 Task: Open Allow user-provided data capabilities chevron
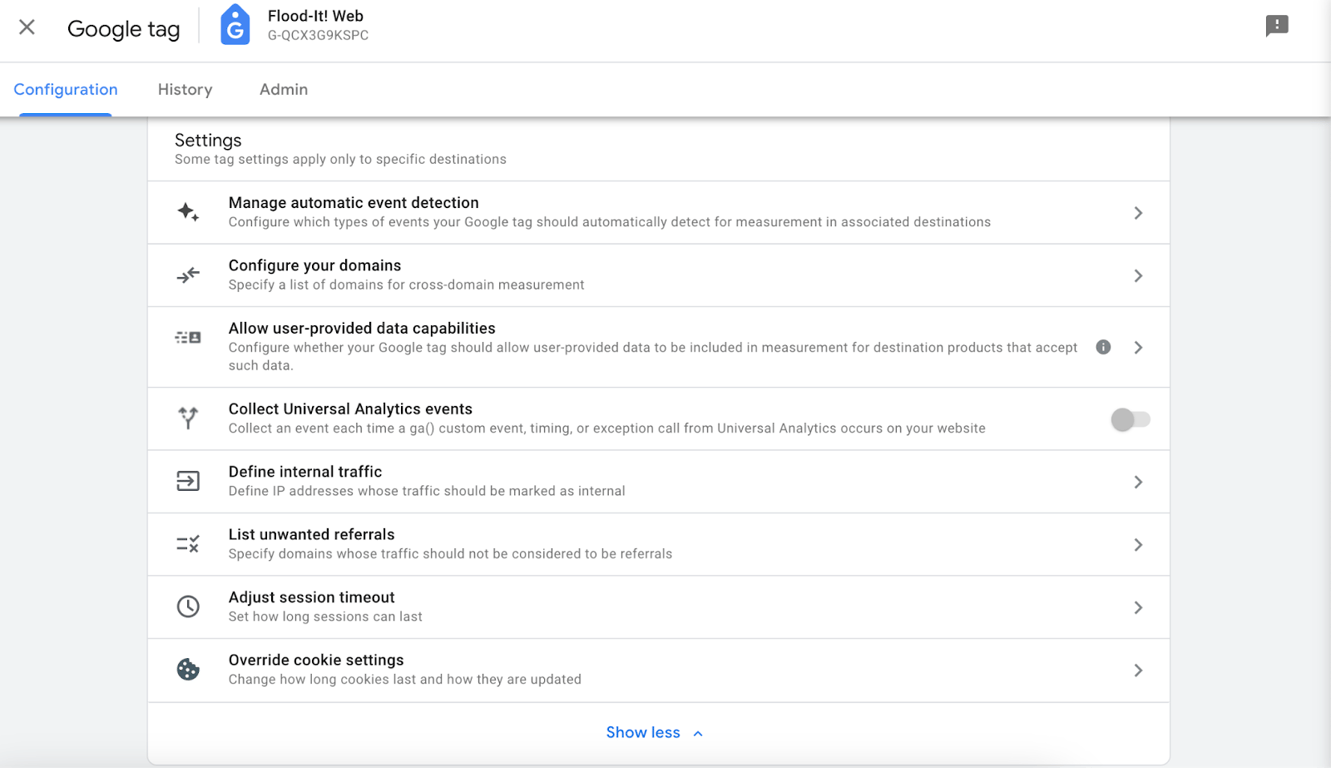click(1138, 347)
